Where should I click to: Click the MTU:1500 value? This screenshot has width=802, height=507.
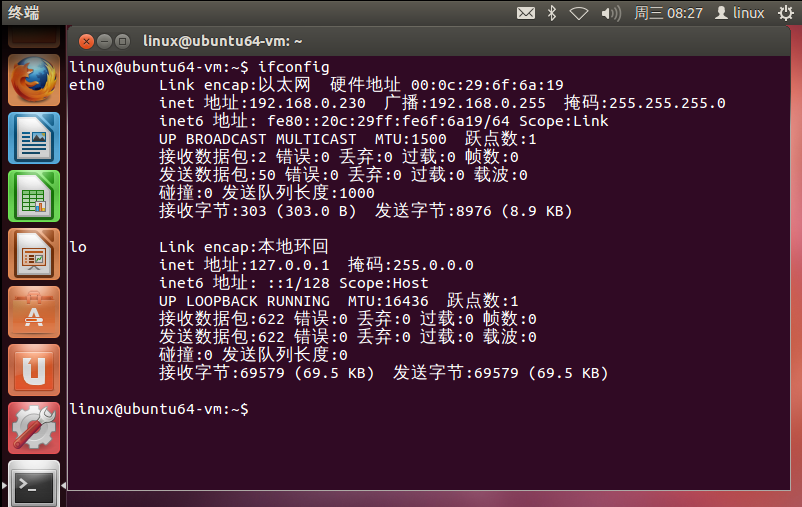(411, 139)
